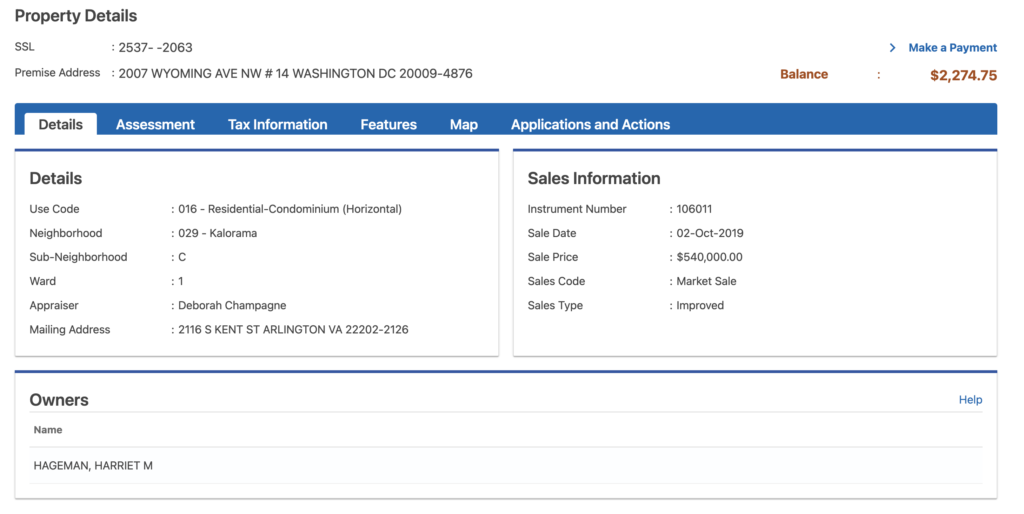
Task: Click the Wyoming Ave premise address text
Action: click(295, 74)
